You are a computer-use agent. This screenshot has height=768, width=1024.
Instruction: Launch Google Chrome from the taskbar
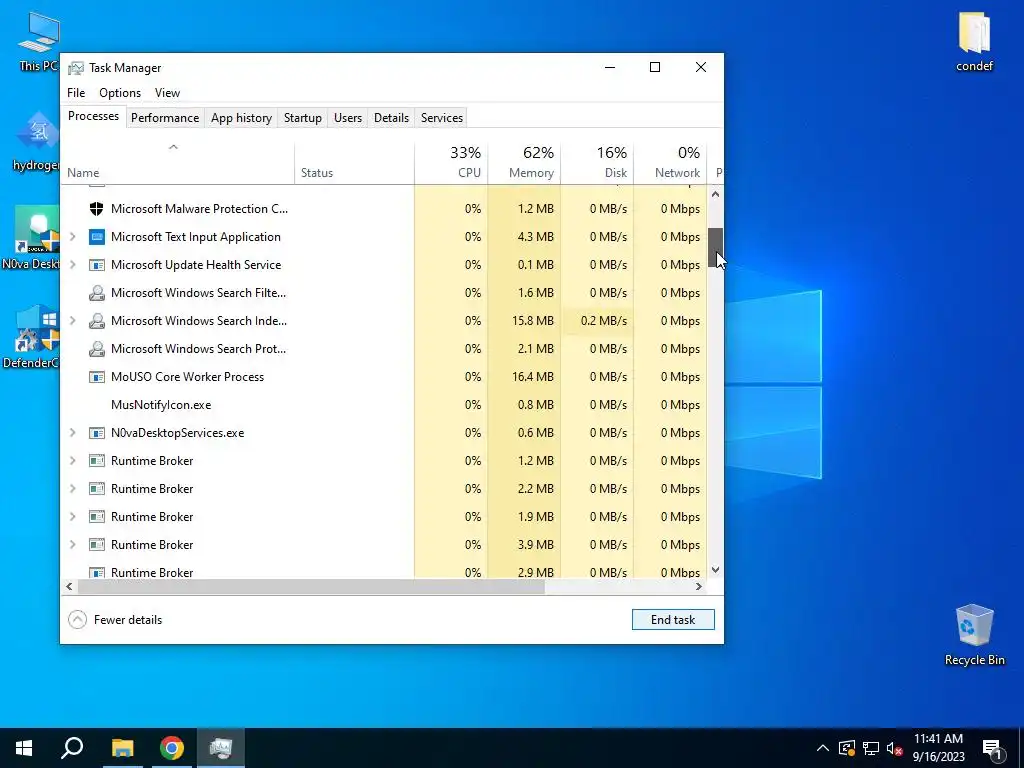tap(172, 748)
